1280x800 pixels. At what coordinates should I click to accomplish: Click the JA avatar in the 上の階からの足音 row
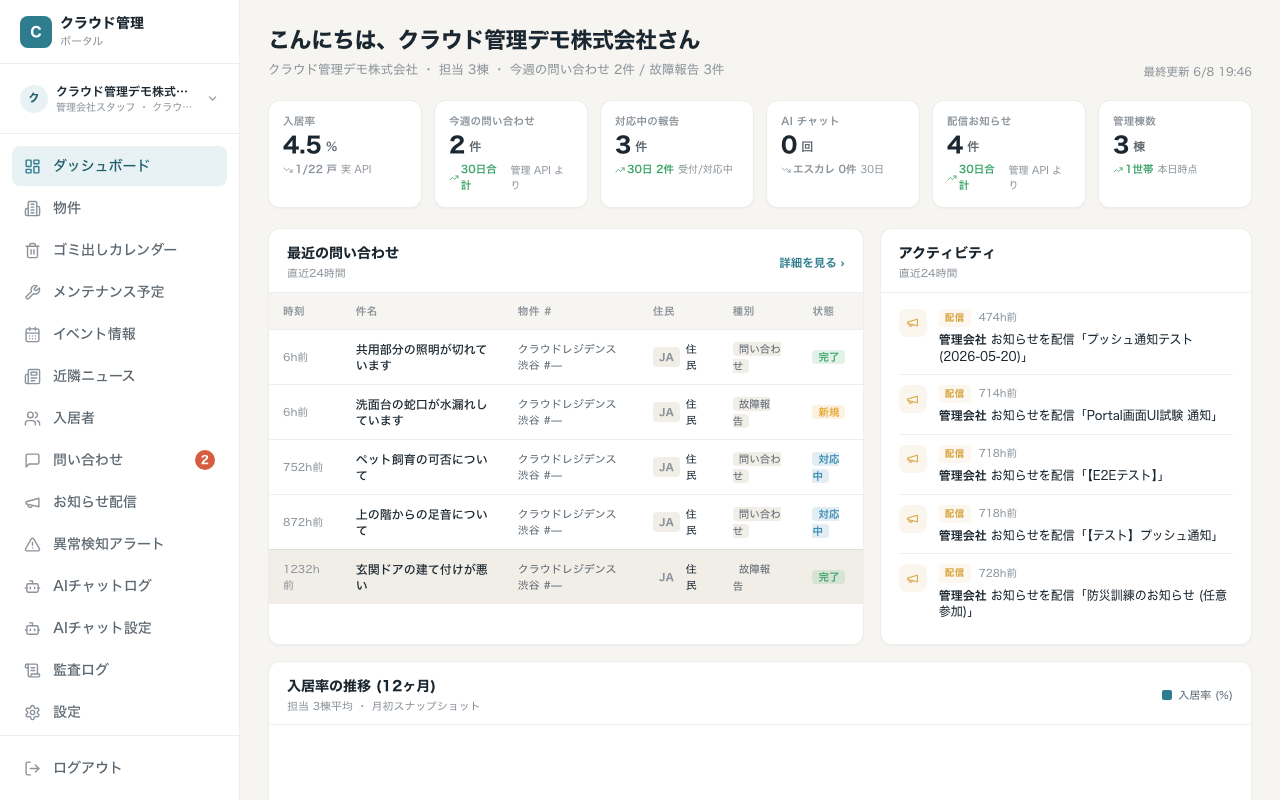(x=666, y=522)
